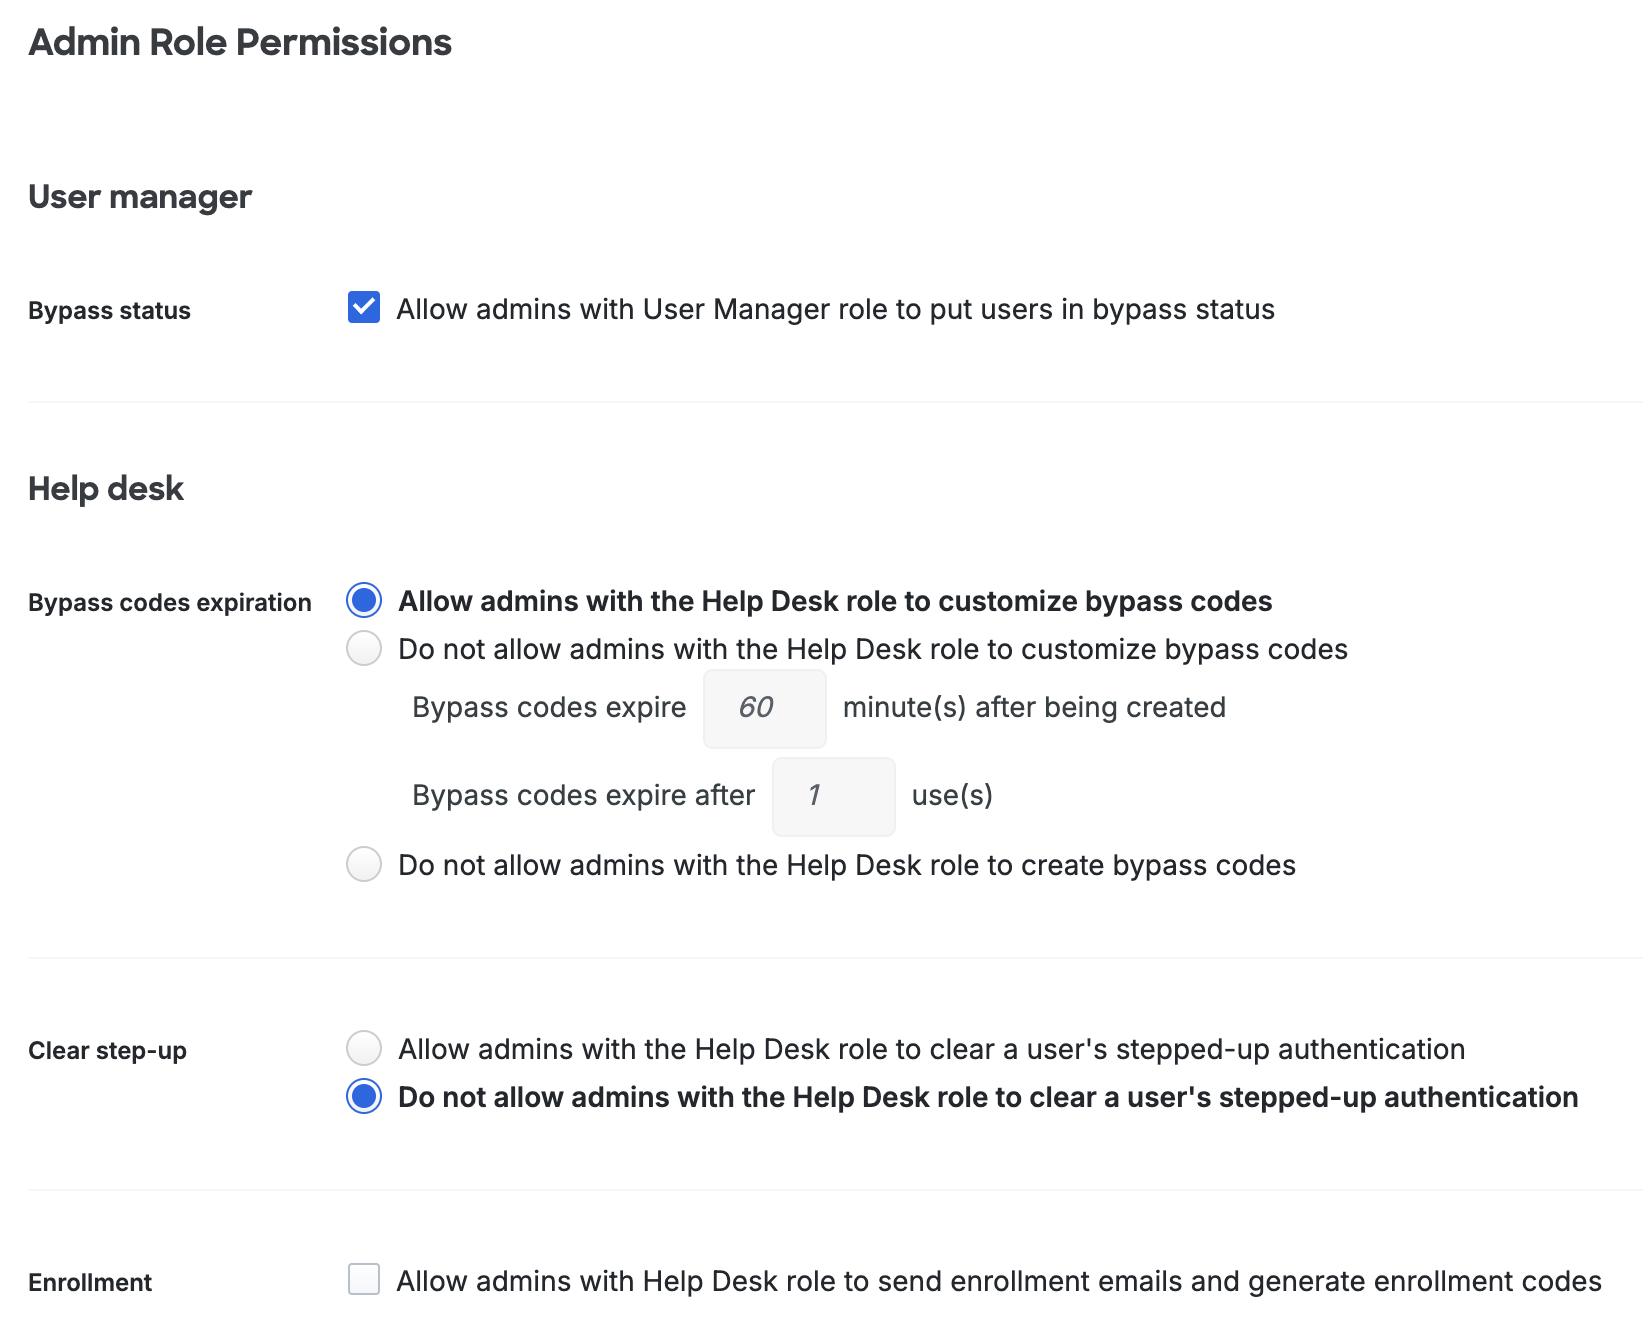This screenshot has height=1327, width=1643.
Task: Click the bypass codes uses field
Action: click(833, 796)
